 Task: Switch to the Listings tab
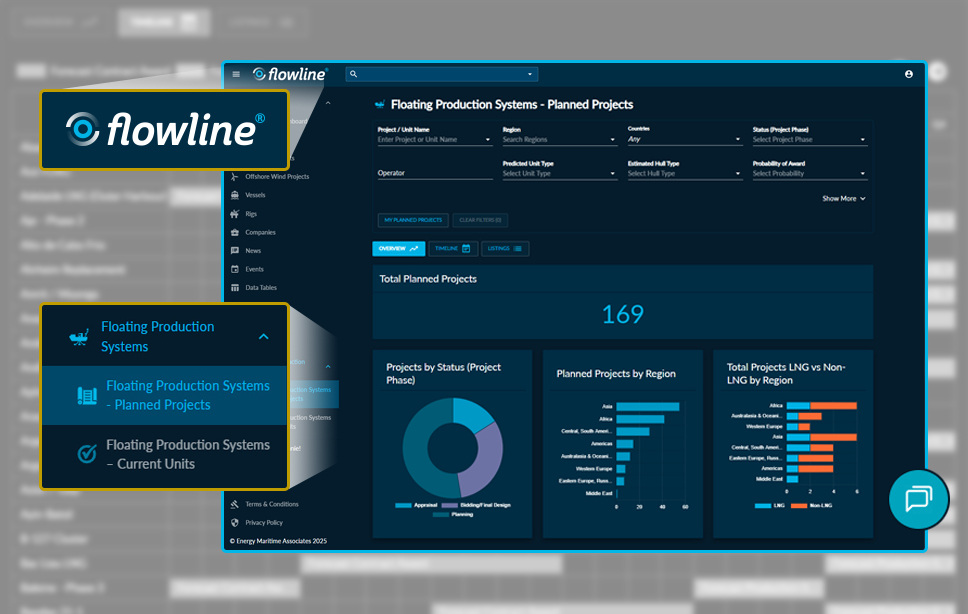click(x=504, y=249)
